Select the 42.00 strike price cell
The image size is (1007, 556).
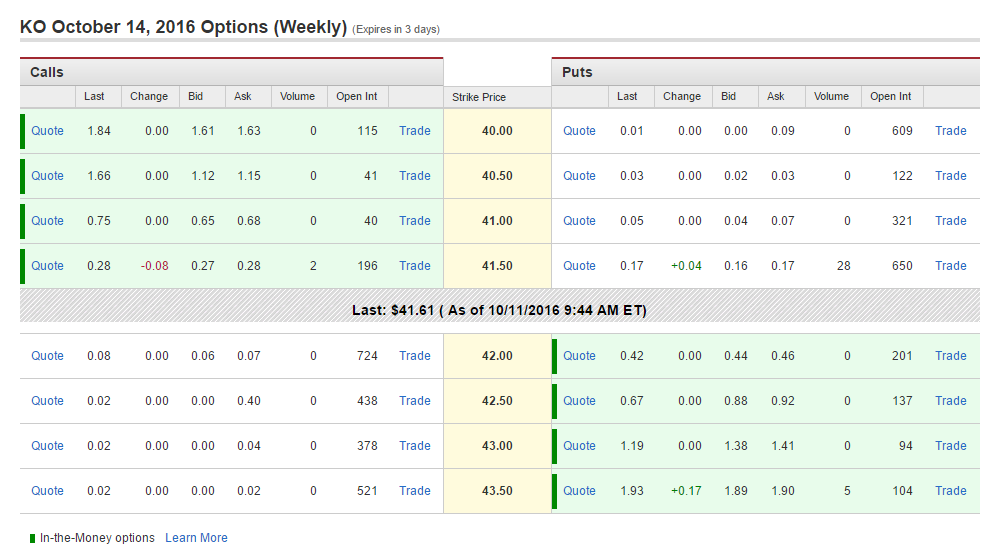click(x=497, y=356)
